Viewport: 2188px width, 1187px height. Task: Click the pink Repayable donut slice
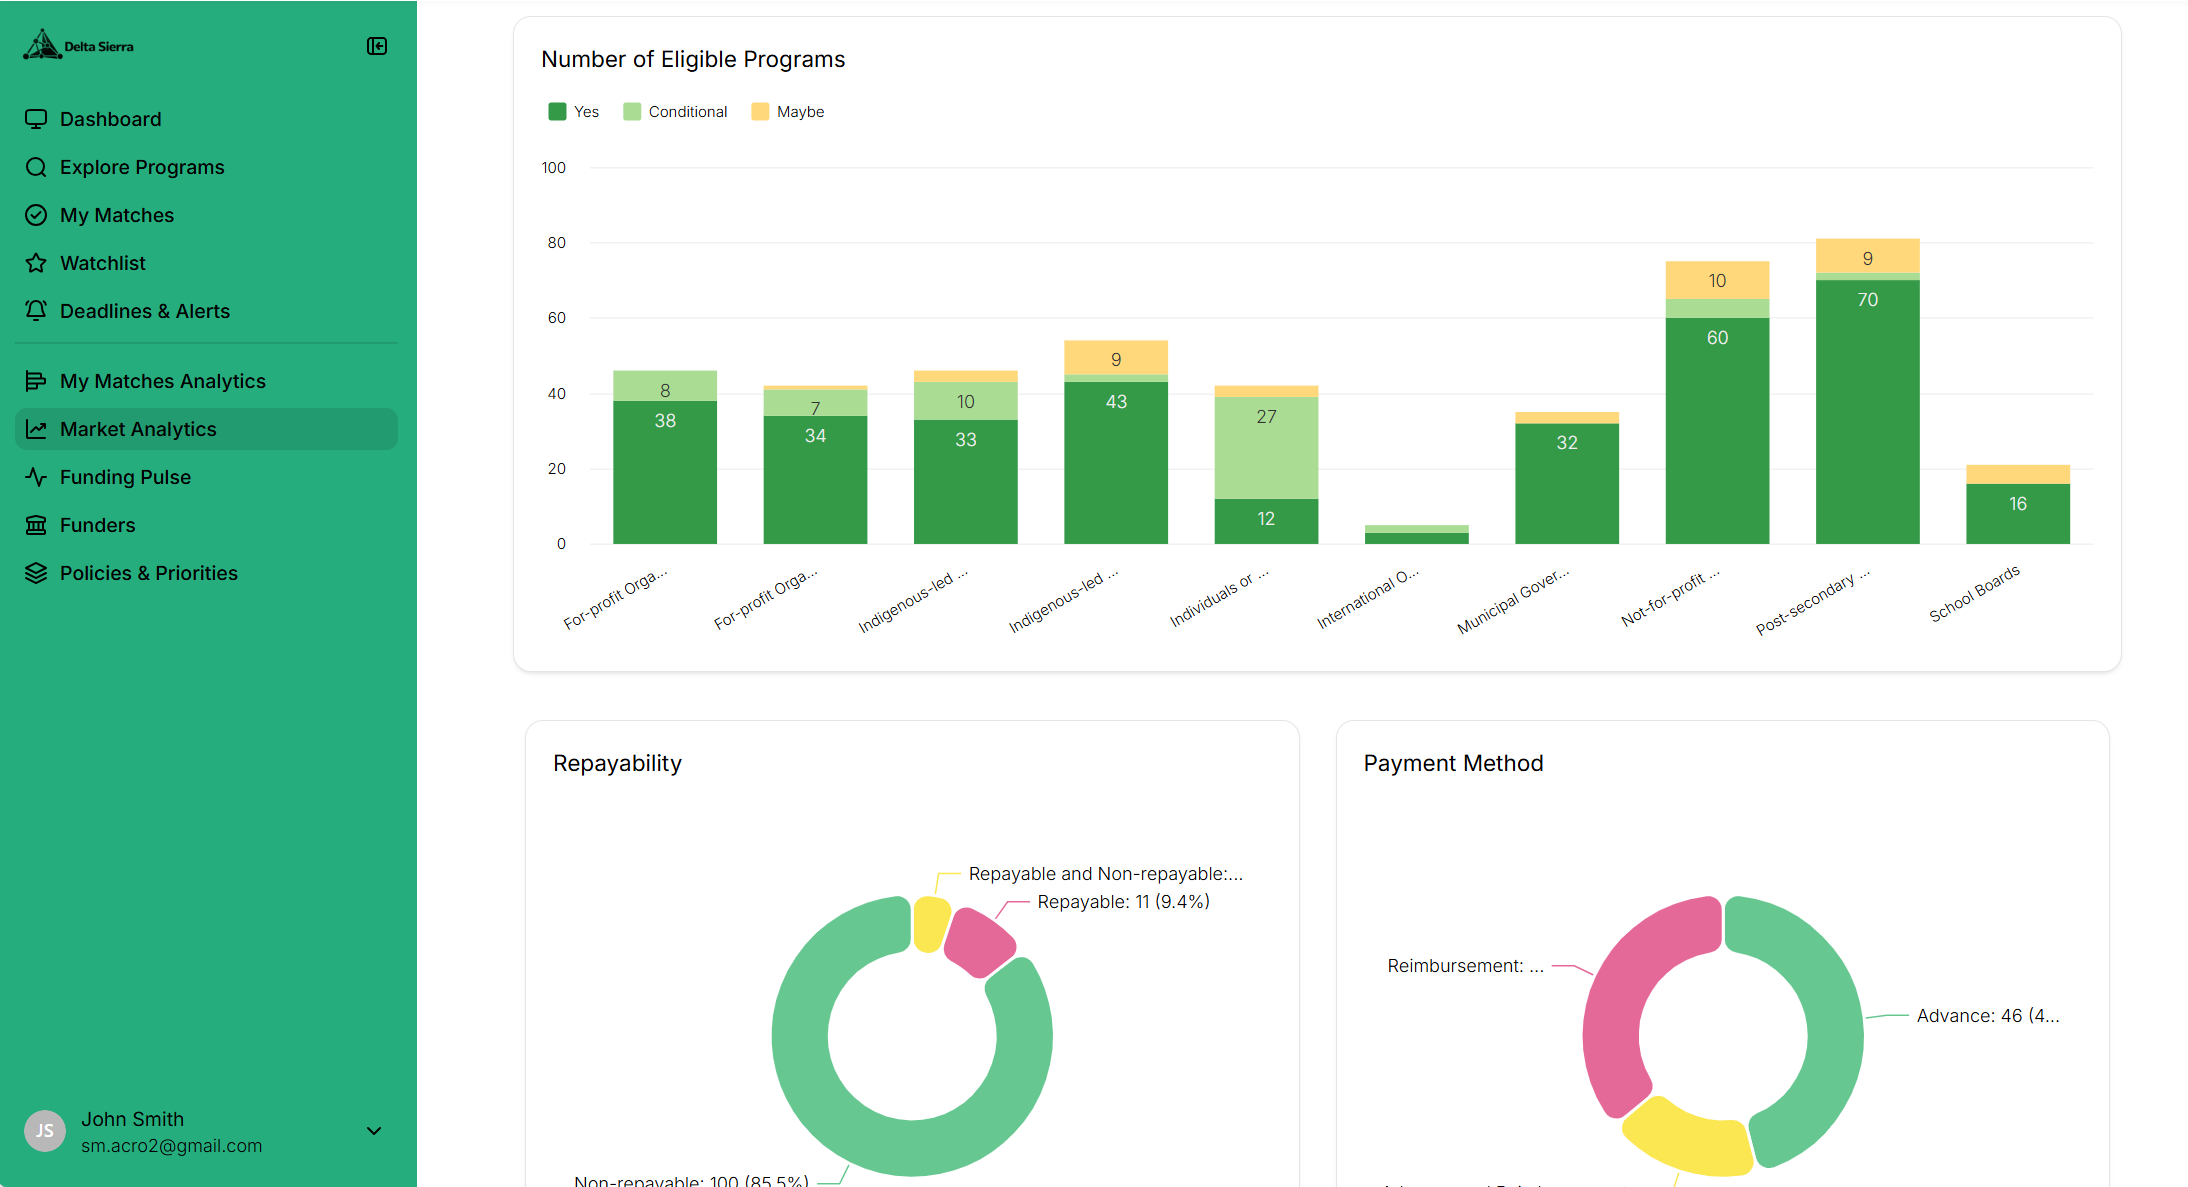point(979,942)
